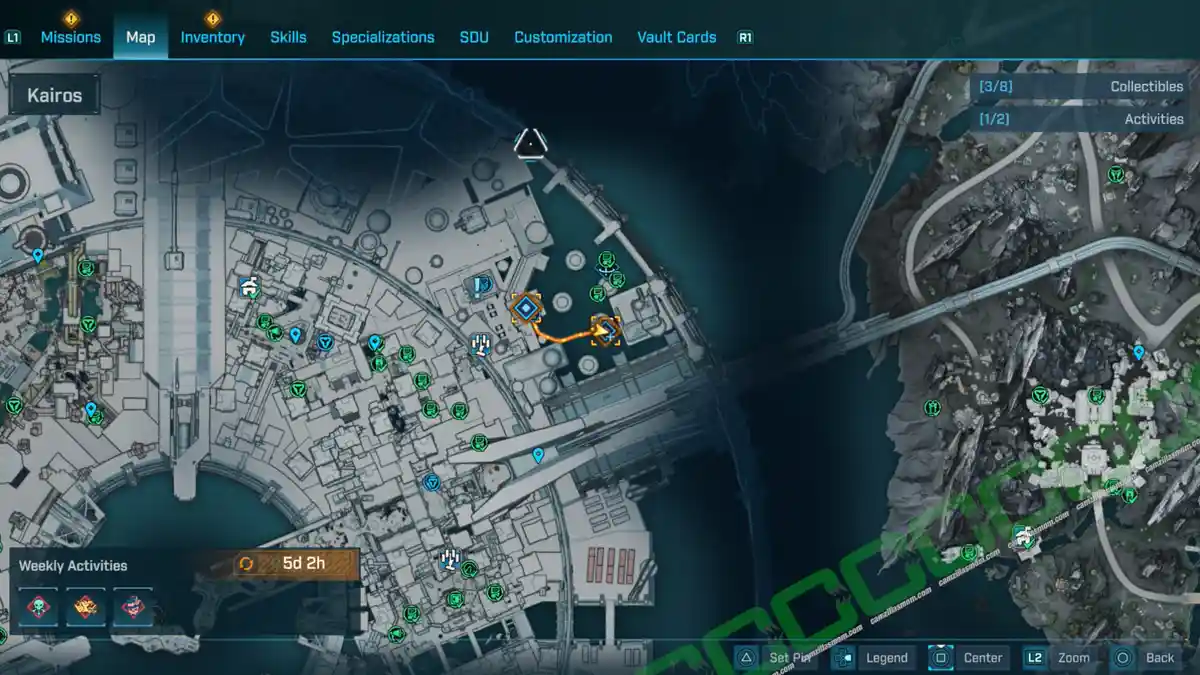The image size is (1200, 675).
Task: Click the Zoom control
Action: [x=1058, y=657]
